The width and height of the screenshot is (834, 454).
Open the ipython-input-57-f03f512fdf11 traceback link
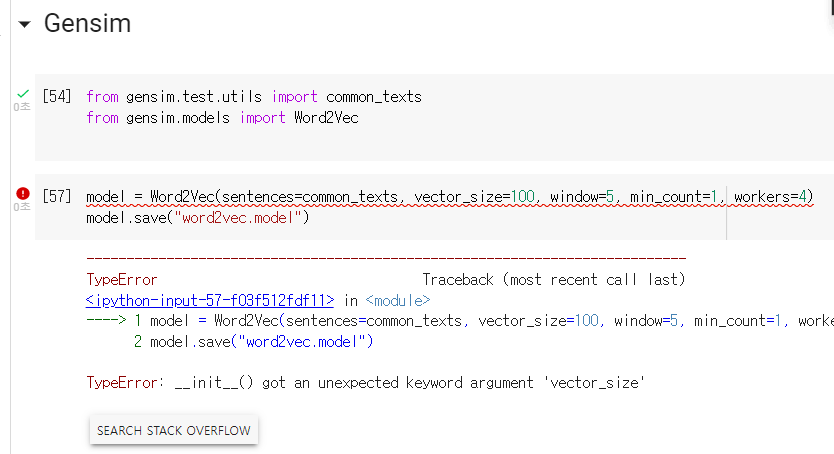tap(210, 300)
